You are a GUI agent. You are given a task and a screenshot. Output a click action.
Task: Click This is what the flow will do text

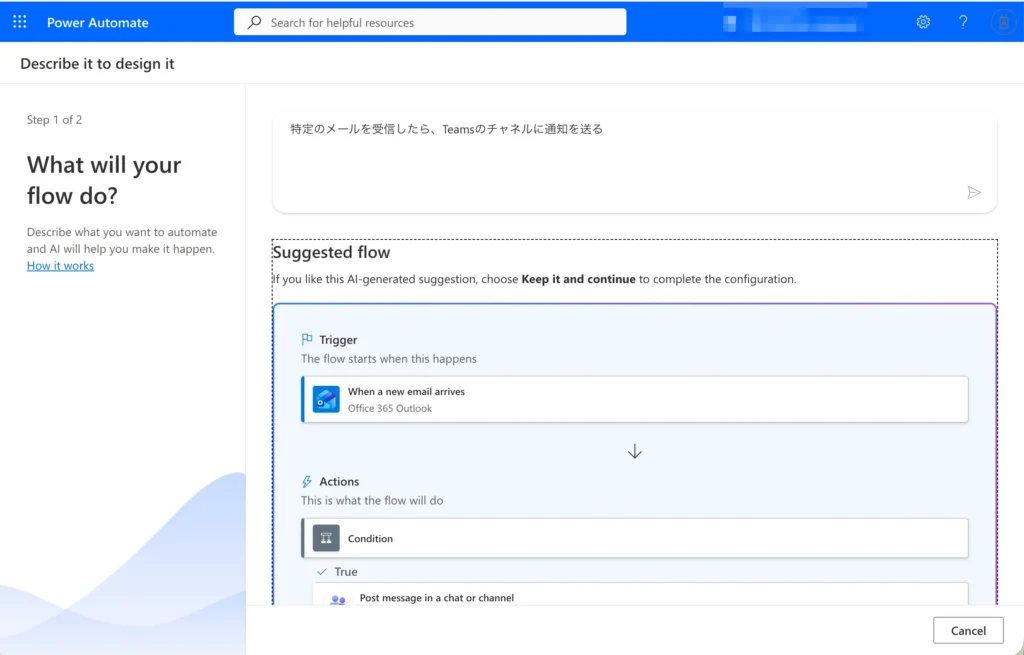pyautogui.click(x=372, y=500)
